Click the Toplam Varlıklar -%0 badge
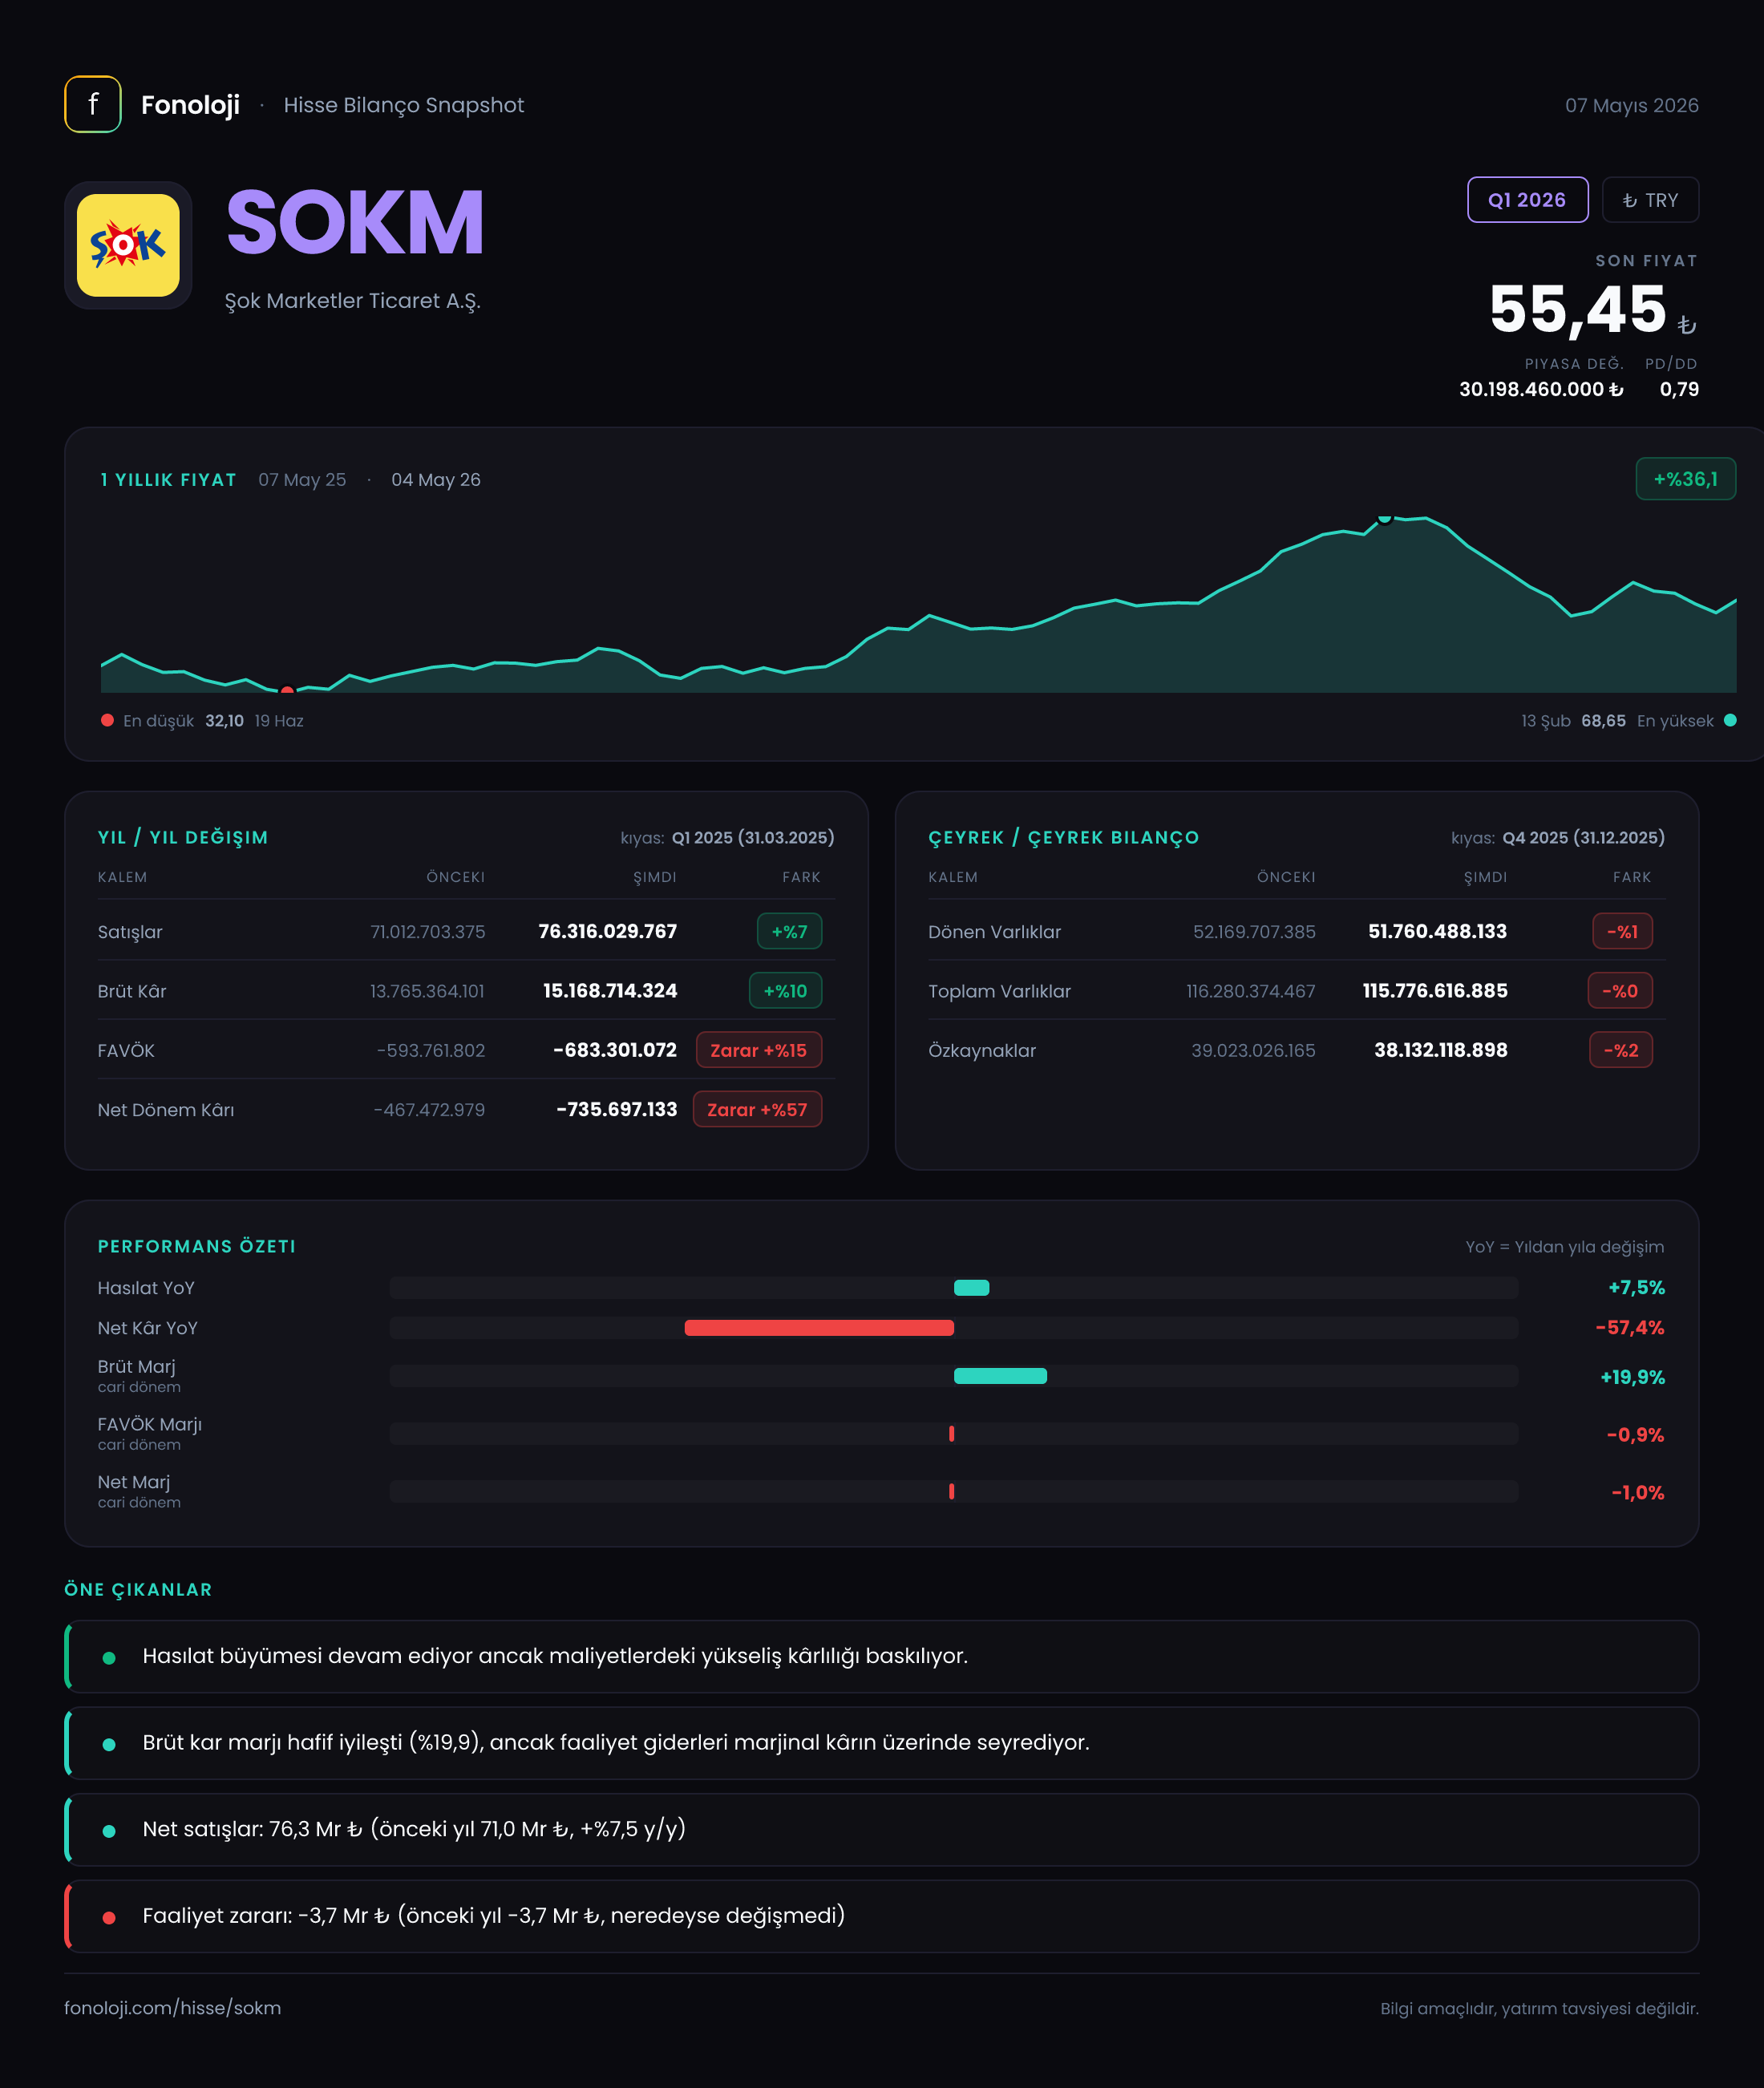The height and width of the screenshot is (2088, 1764). tap(1620, 990)
